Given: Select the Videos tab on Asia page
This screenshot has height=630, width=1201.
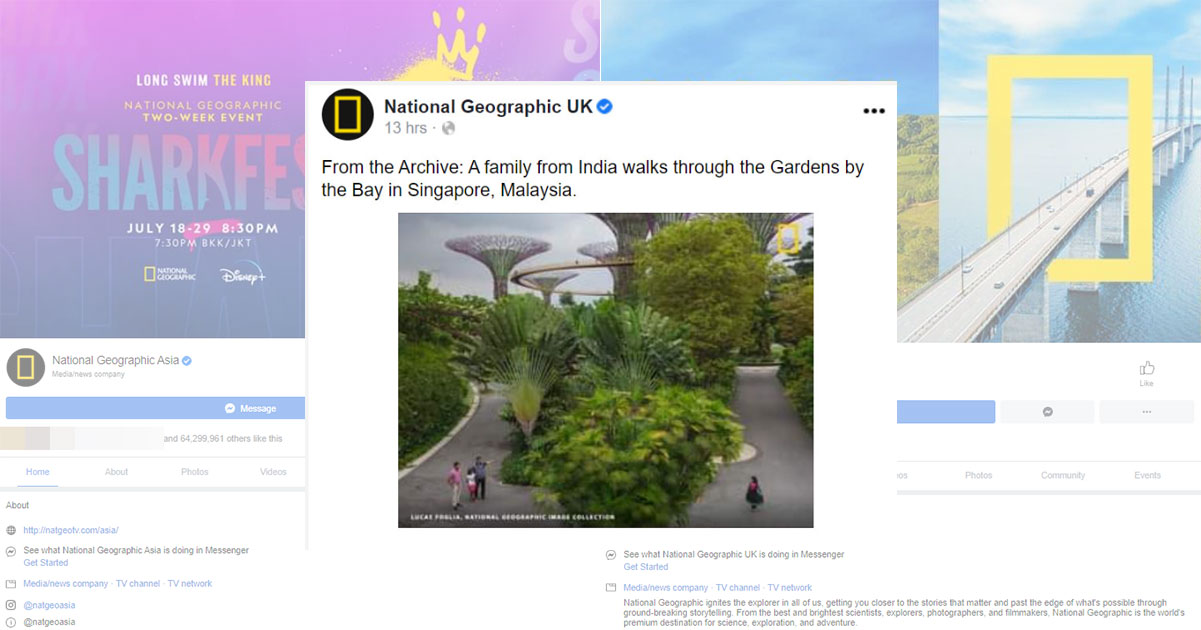Looking at the screenshot, I should [273, 472].
